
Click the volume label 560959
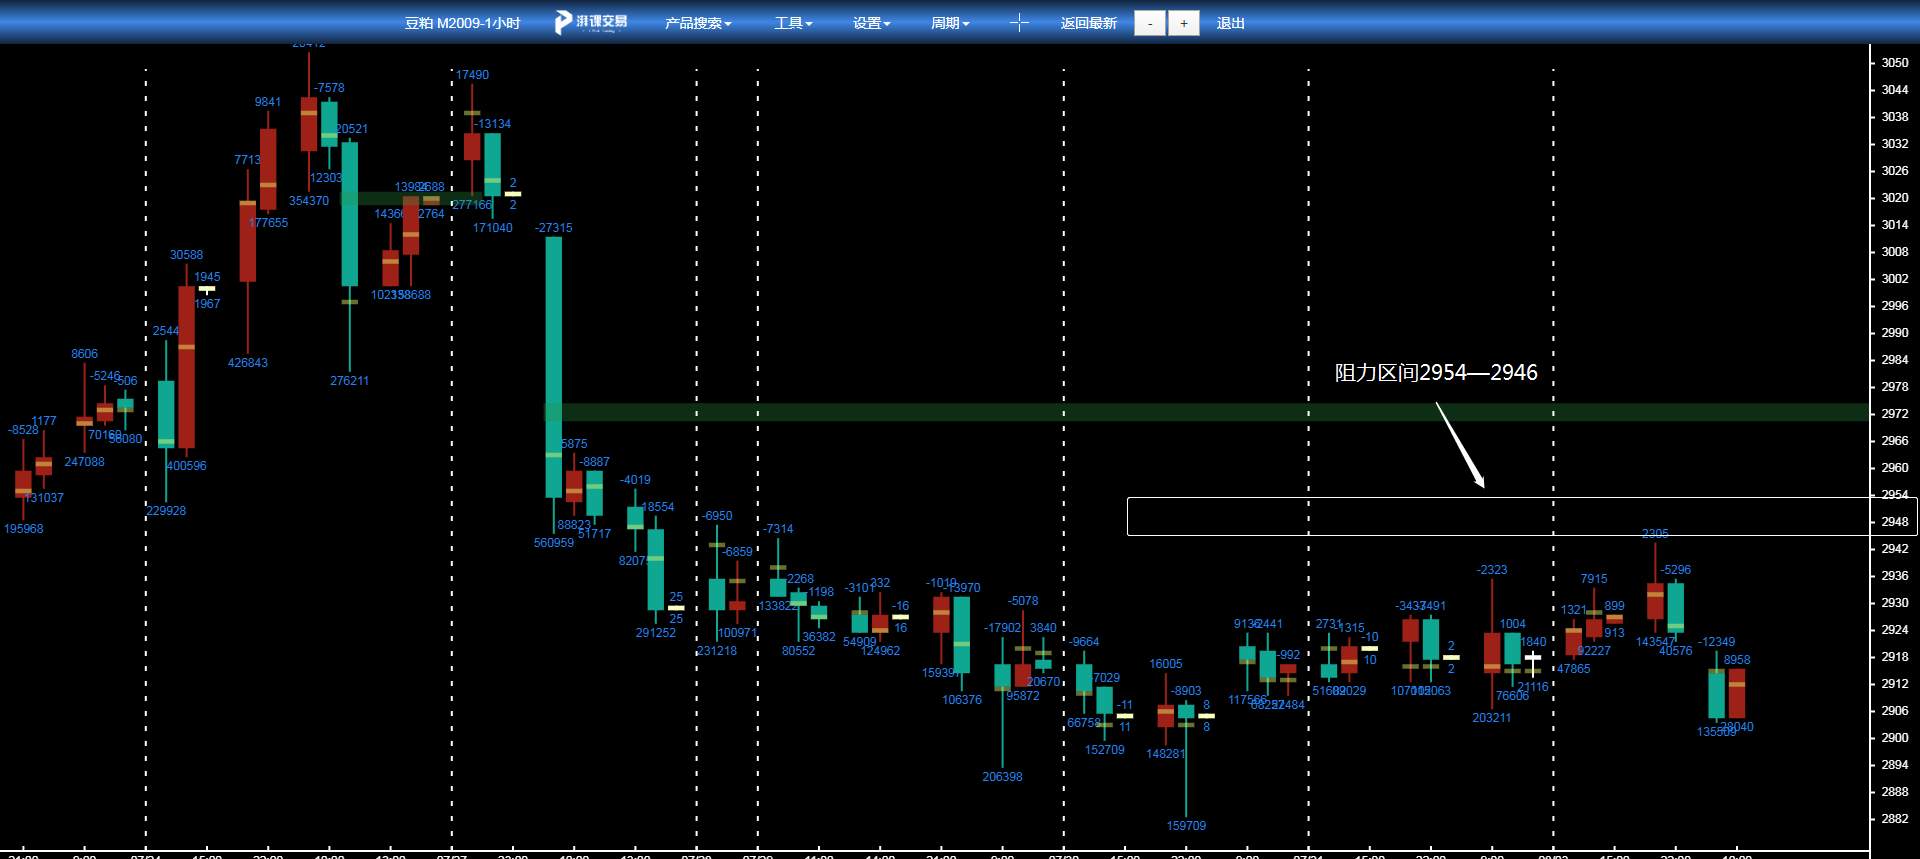click(554, 543)
